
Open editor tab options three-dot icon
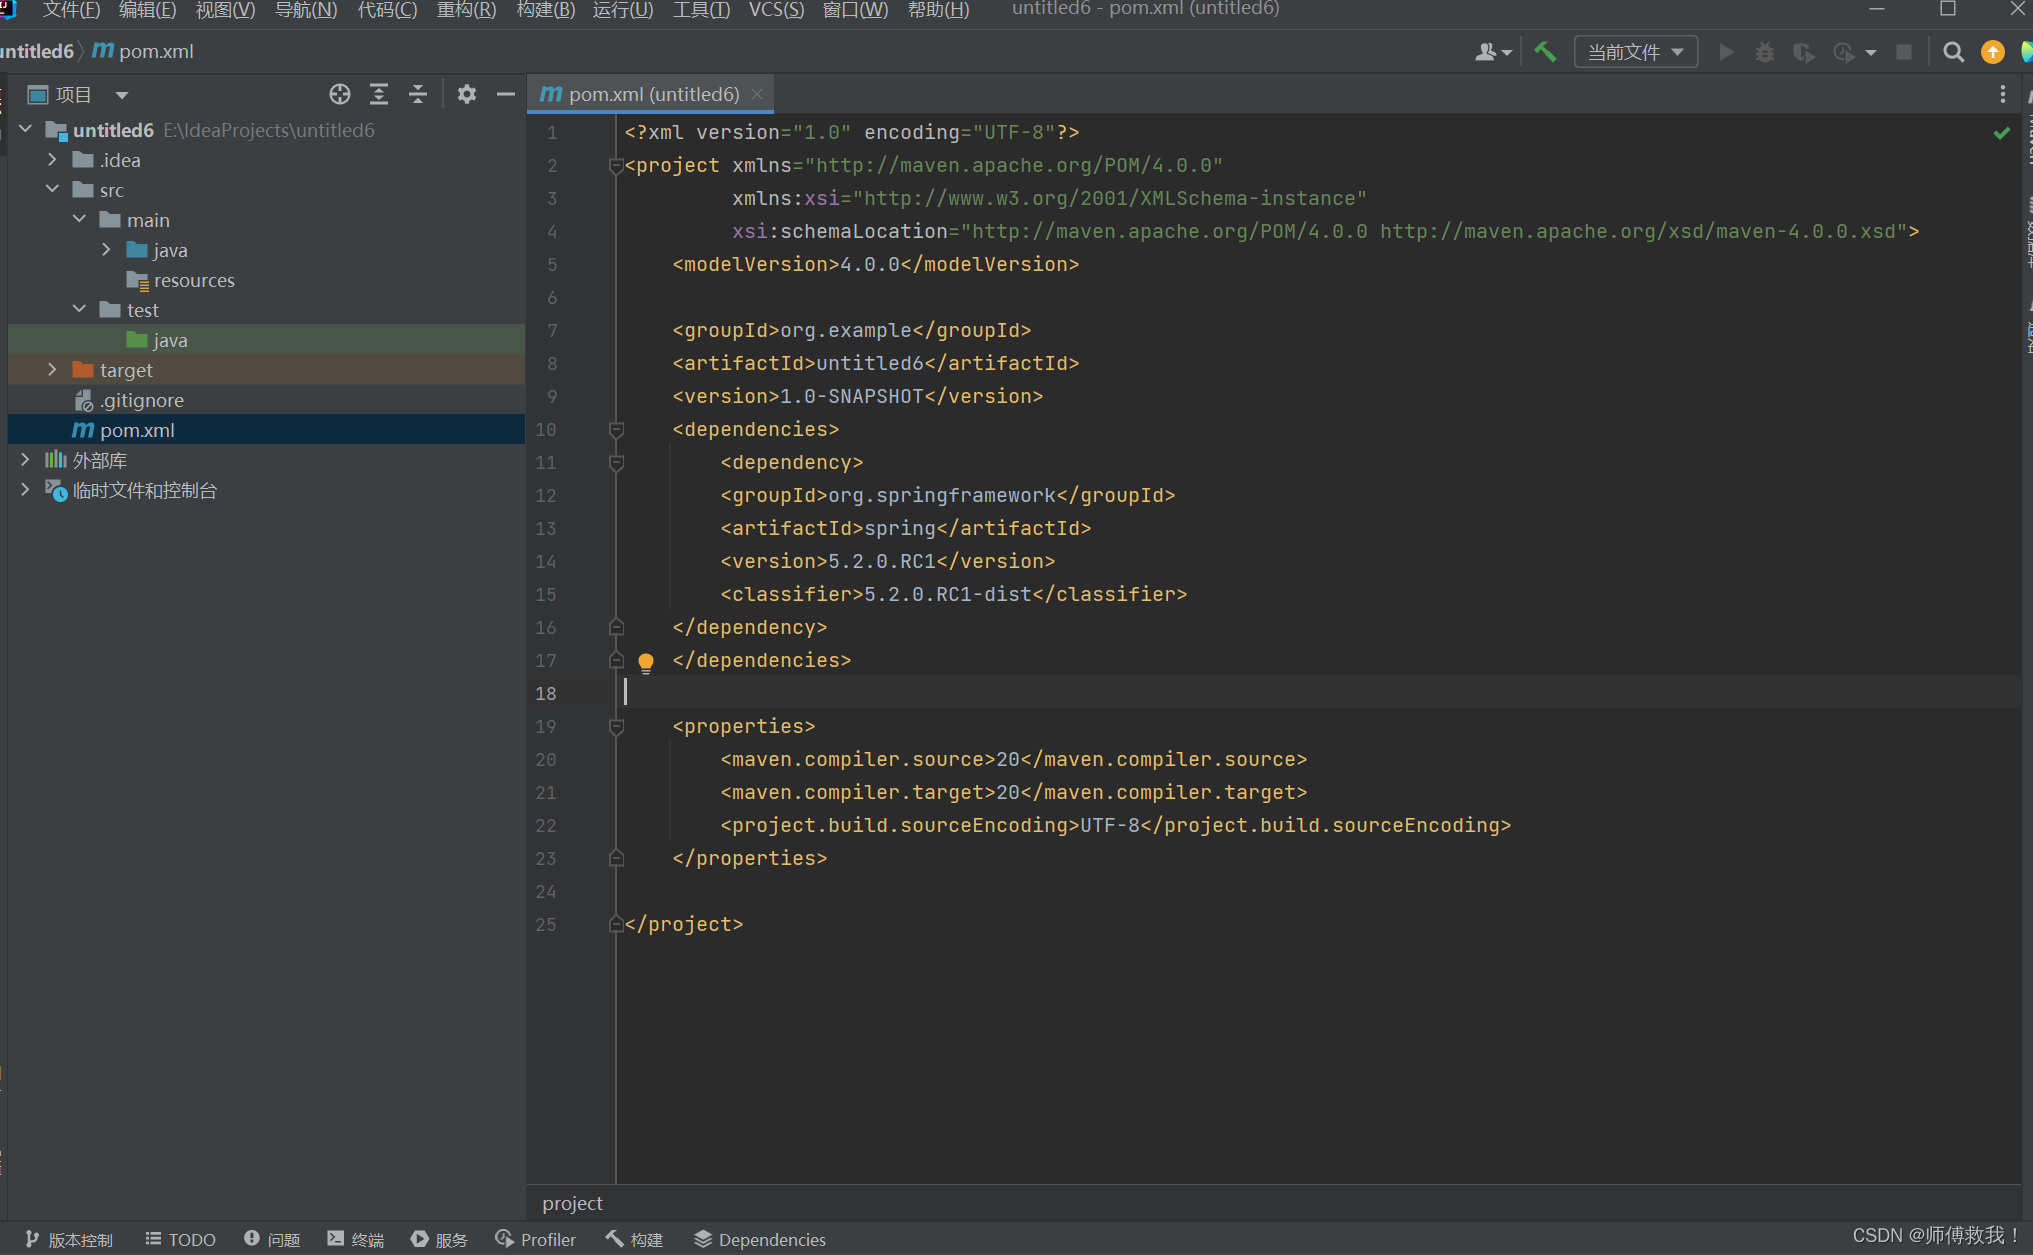click(x=2002, y=94)
